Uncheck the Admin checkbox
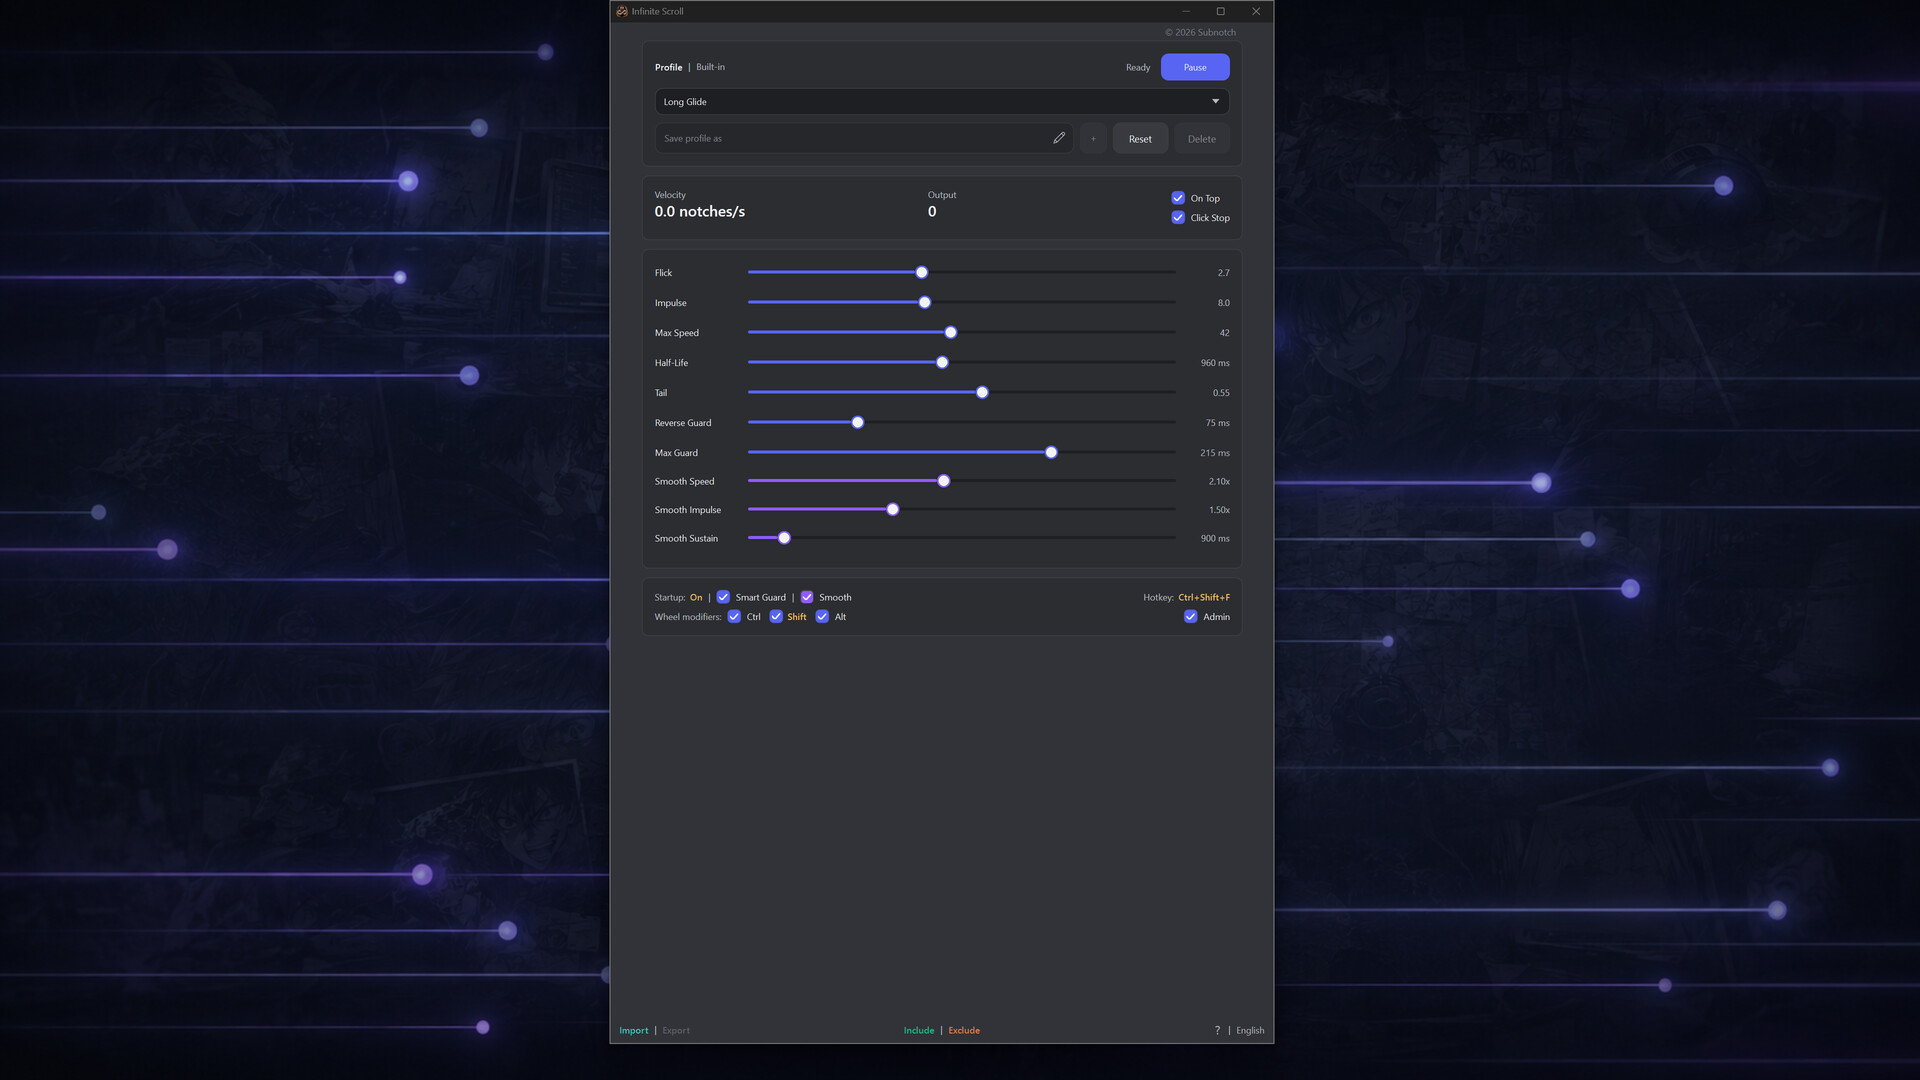1920x1080 pixels. (1190, 616)
